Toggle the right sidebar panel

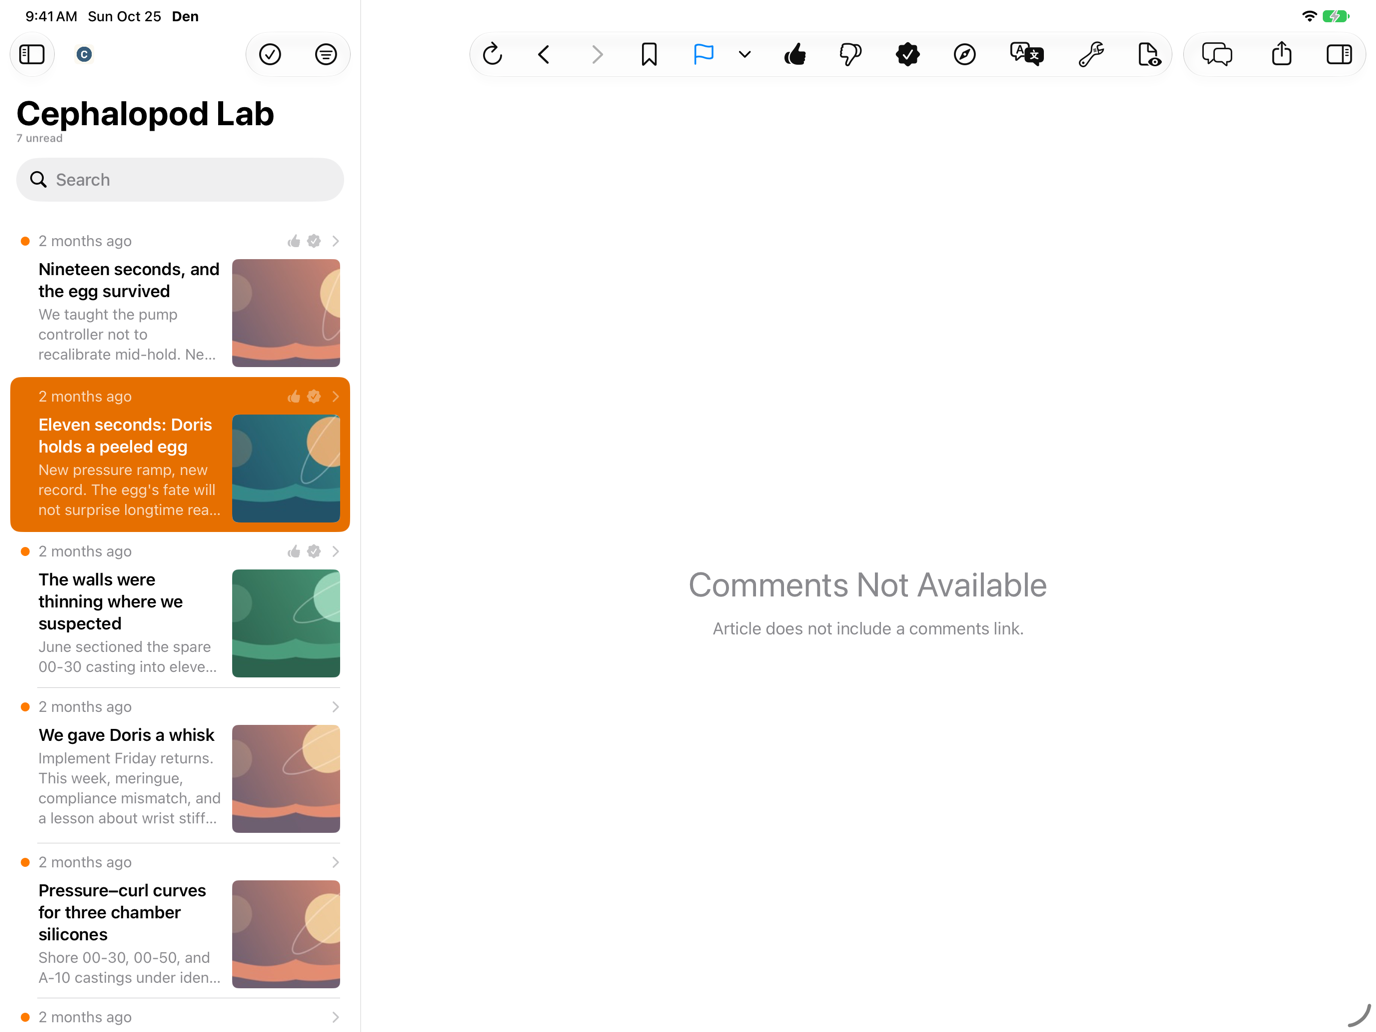[1339, 54]
